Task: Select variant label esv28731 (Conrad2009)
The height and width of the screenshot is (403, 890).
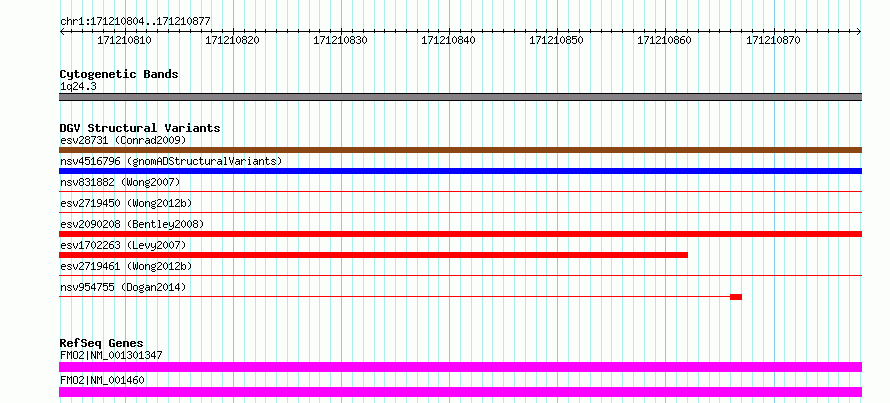Action: 123,140
